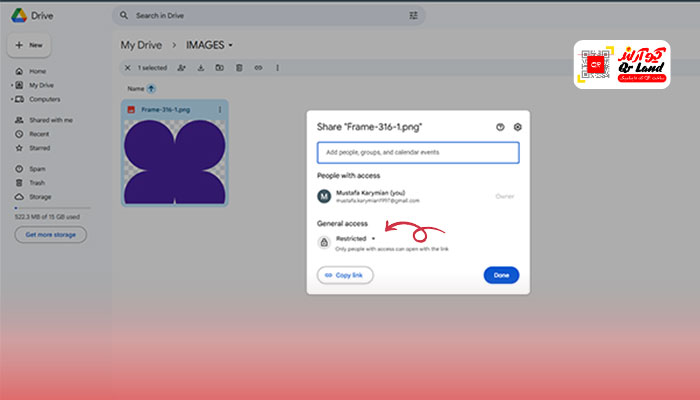
Task: Clear the selection with the X icon
Action: click(x=126, y=68)
